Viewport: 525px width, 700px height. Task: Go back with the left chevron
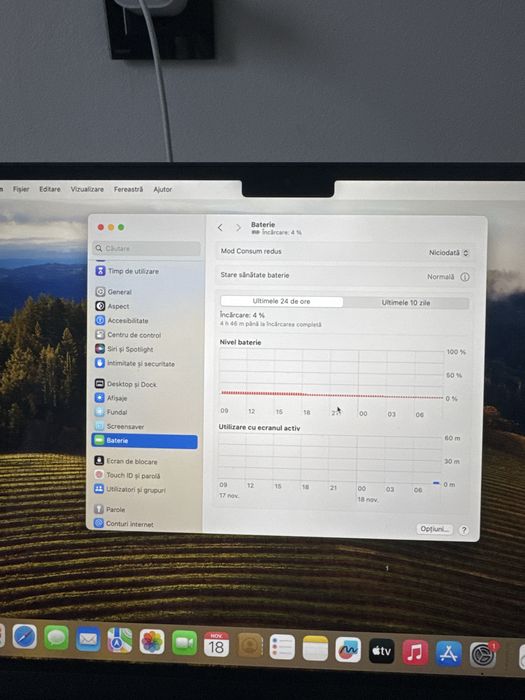pyautogui.click(x=220, y=228)
